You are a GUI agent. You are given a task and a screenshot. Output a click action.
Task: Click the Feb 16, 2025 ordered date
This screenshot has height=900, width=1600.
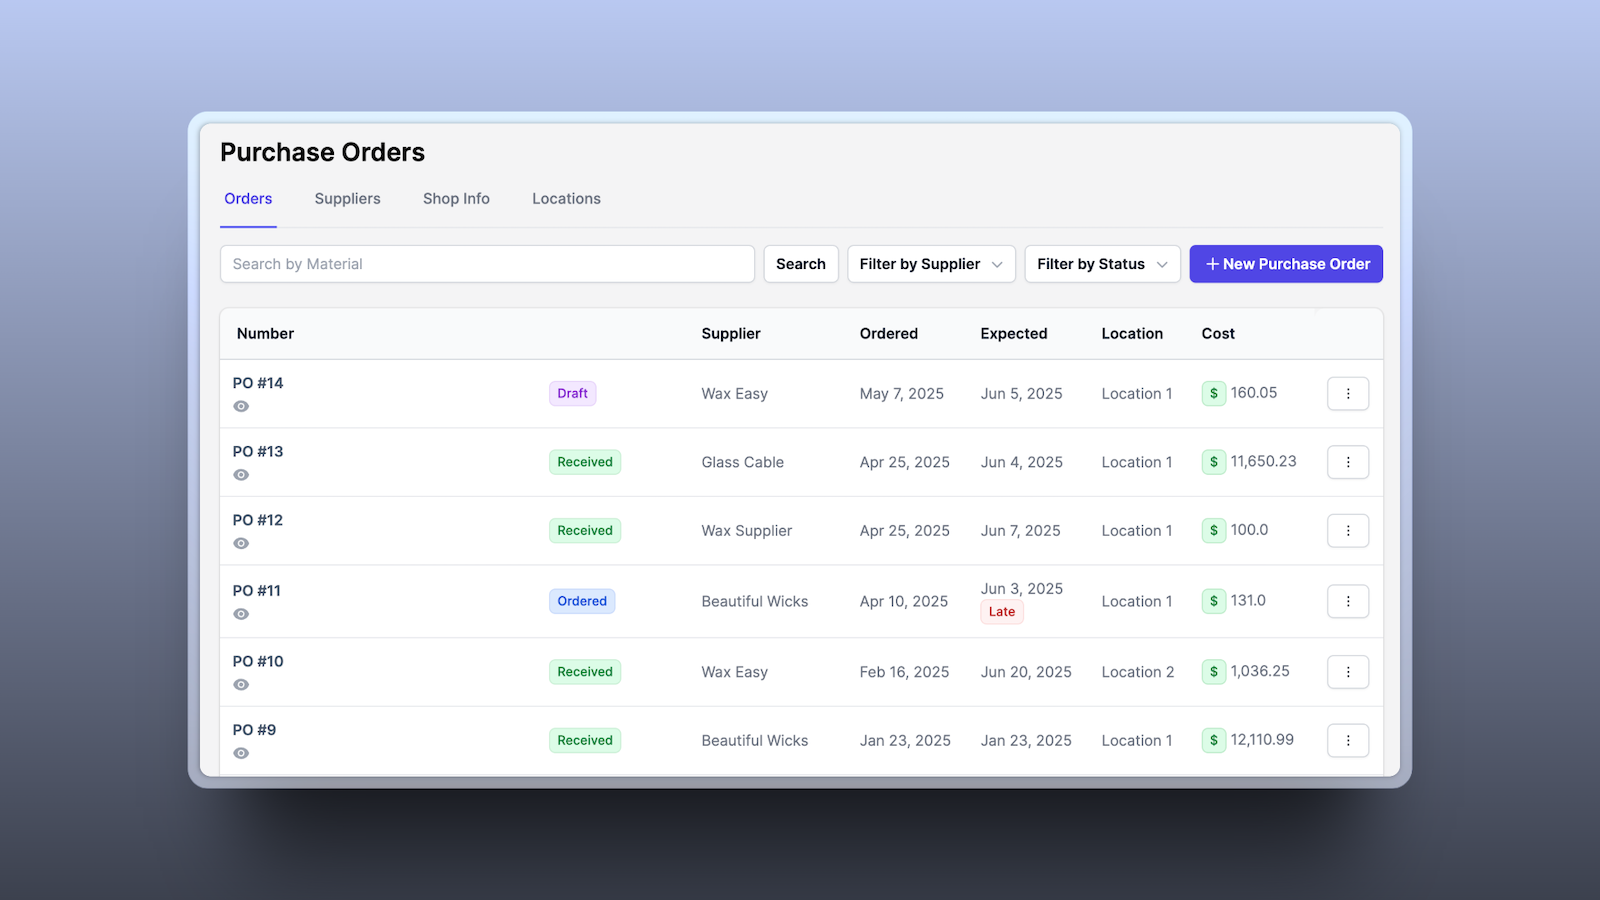(905, 672)
